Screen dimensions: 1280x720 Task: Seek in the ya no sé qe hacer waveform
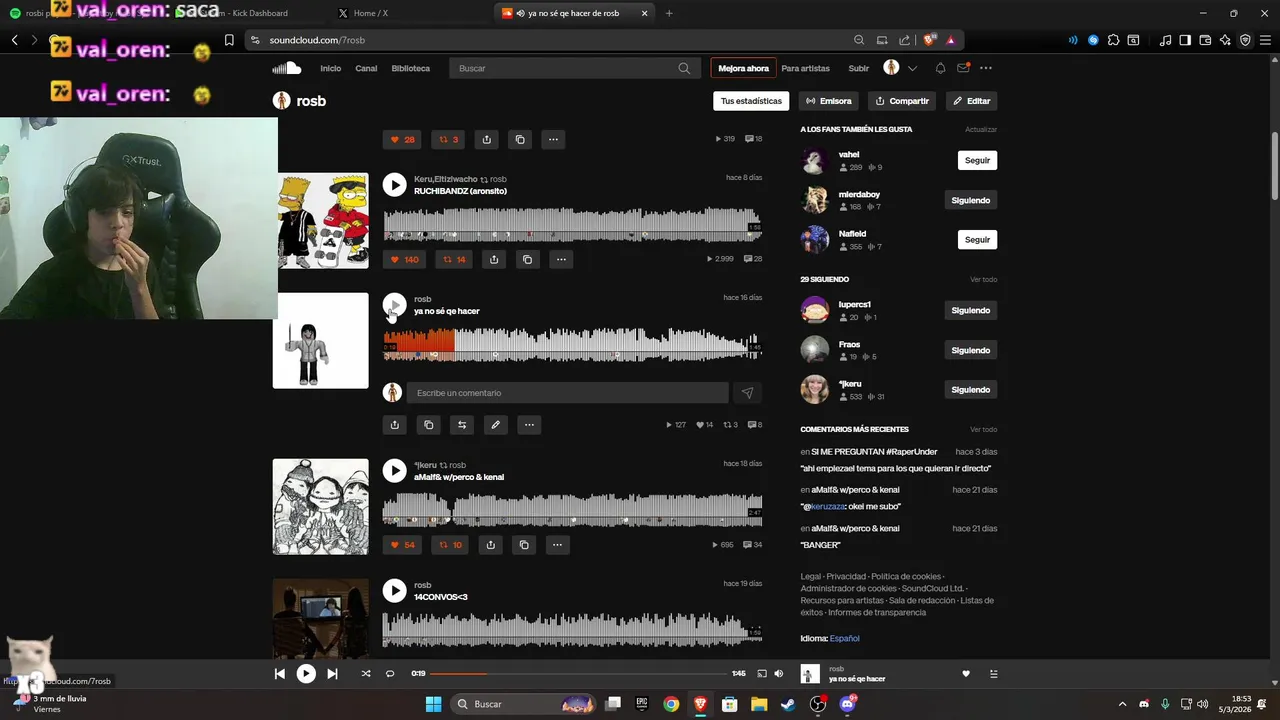click(572, 344)
